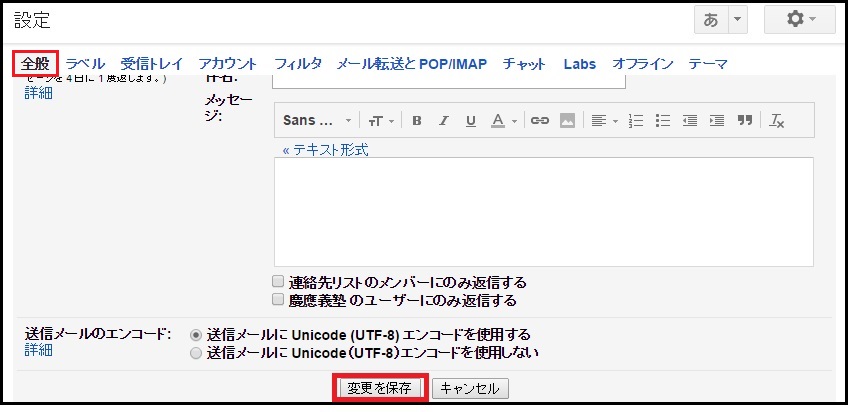Click the remove formatting icon

pyautogui.click(x=777, y=121)
